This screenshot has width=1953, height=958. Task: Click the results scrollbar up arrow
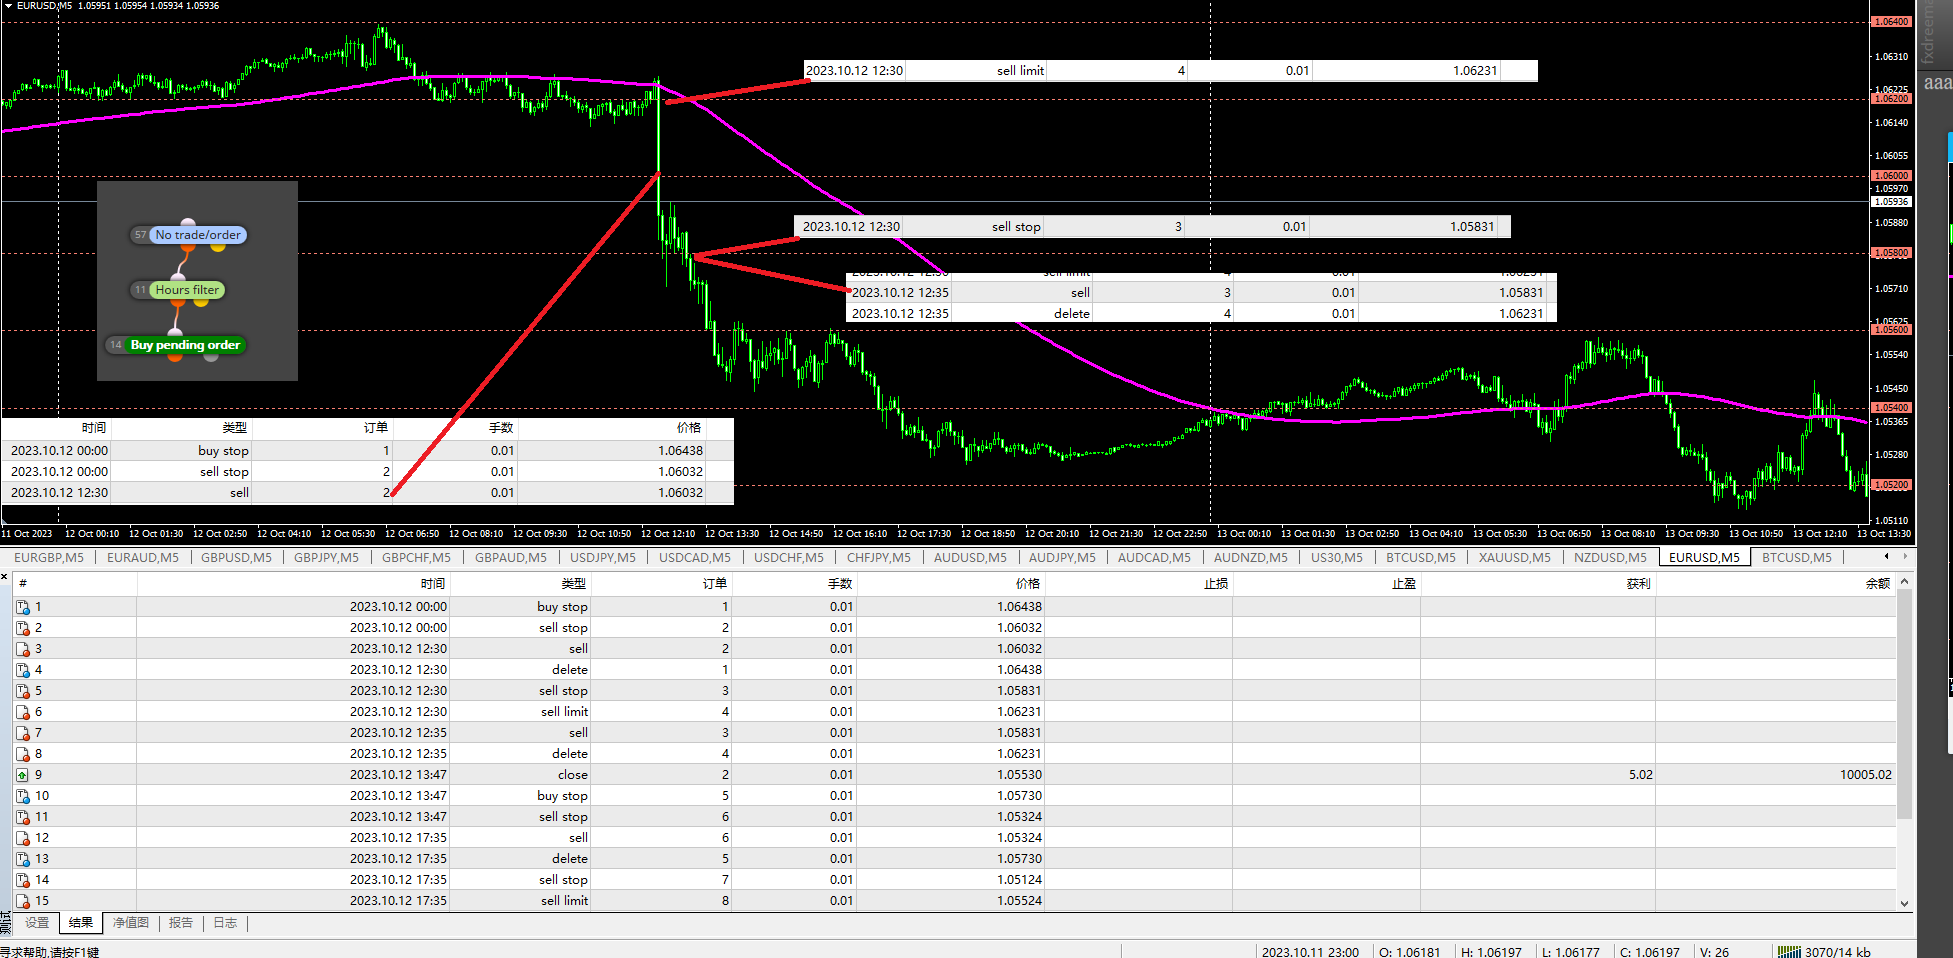1904,582
